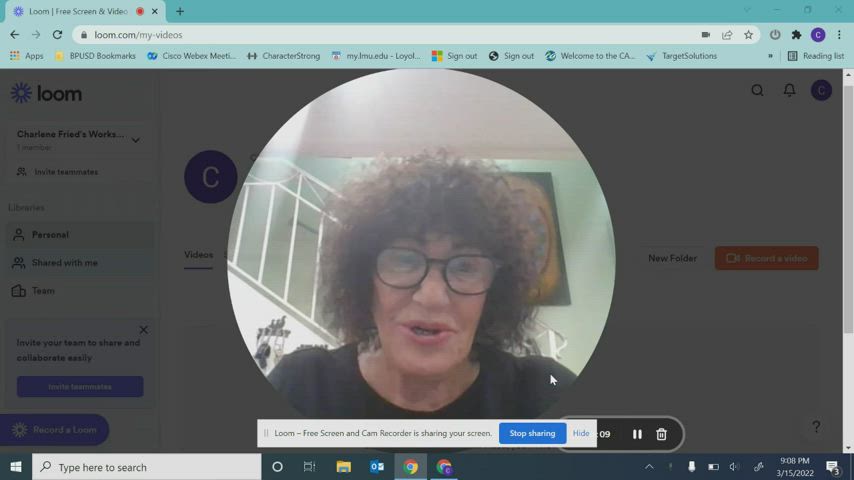Image resolution: width=854 pixels, height=480 pixels.
Task: Open Chrome extensions puzzle icon
Action: (796, 35)
